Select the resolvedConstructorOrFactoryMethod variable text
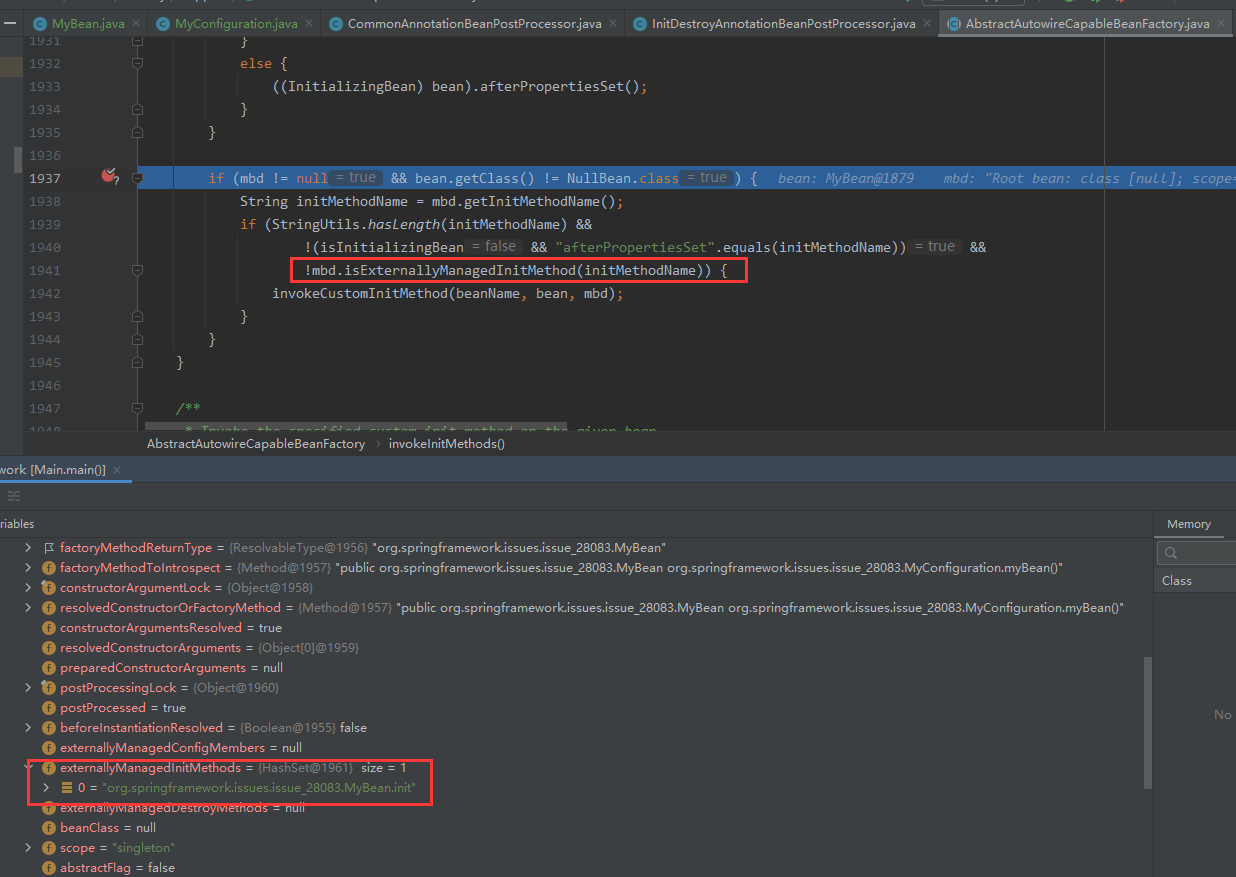 pos(592,608)
